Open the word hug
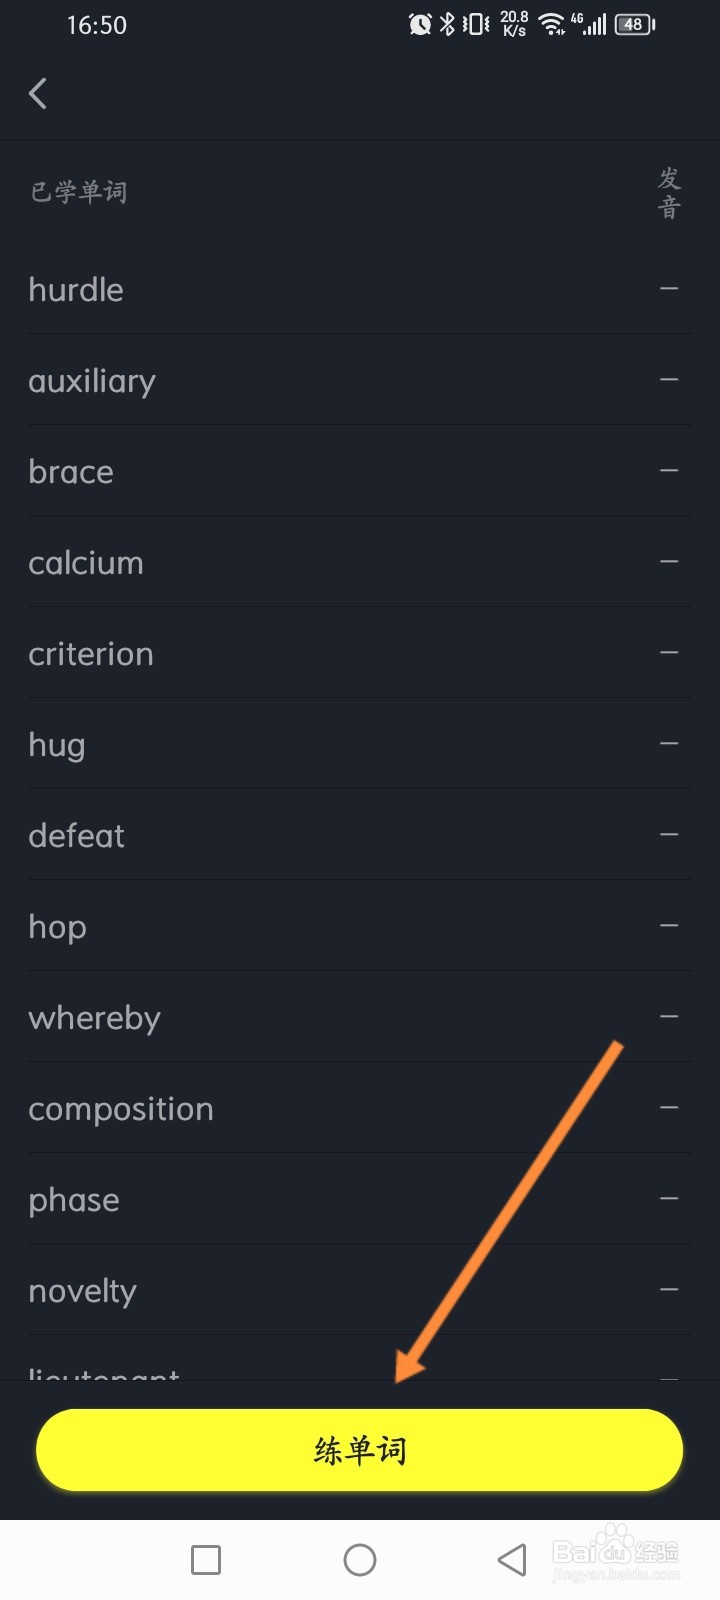Image resolution: width=720 pixels, height=1600 pixels. (57, 745)
